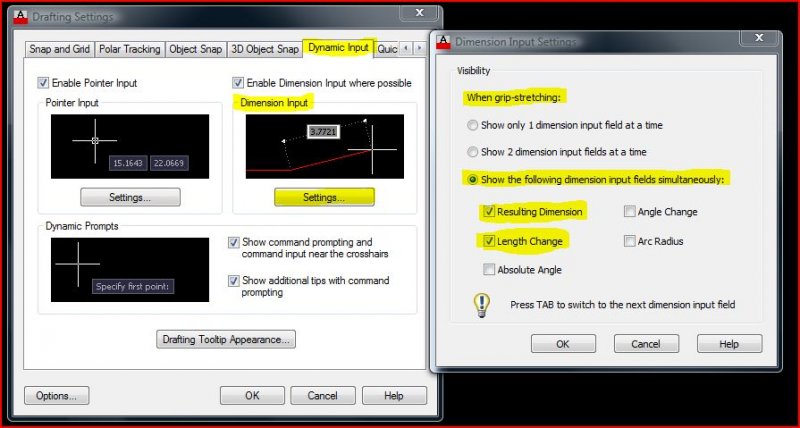Open Drafting Tooltip Appearance dialog

(226, 340)
